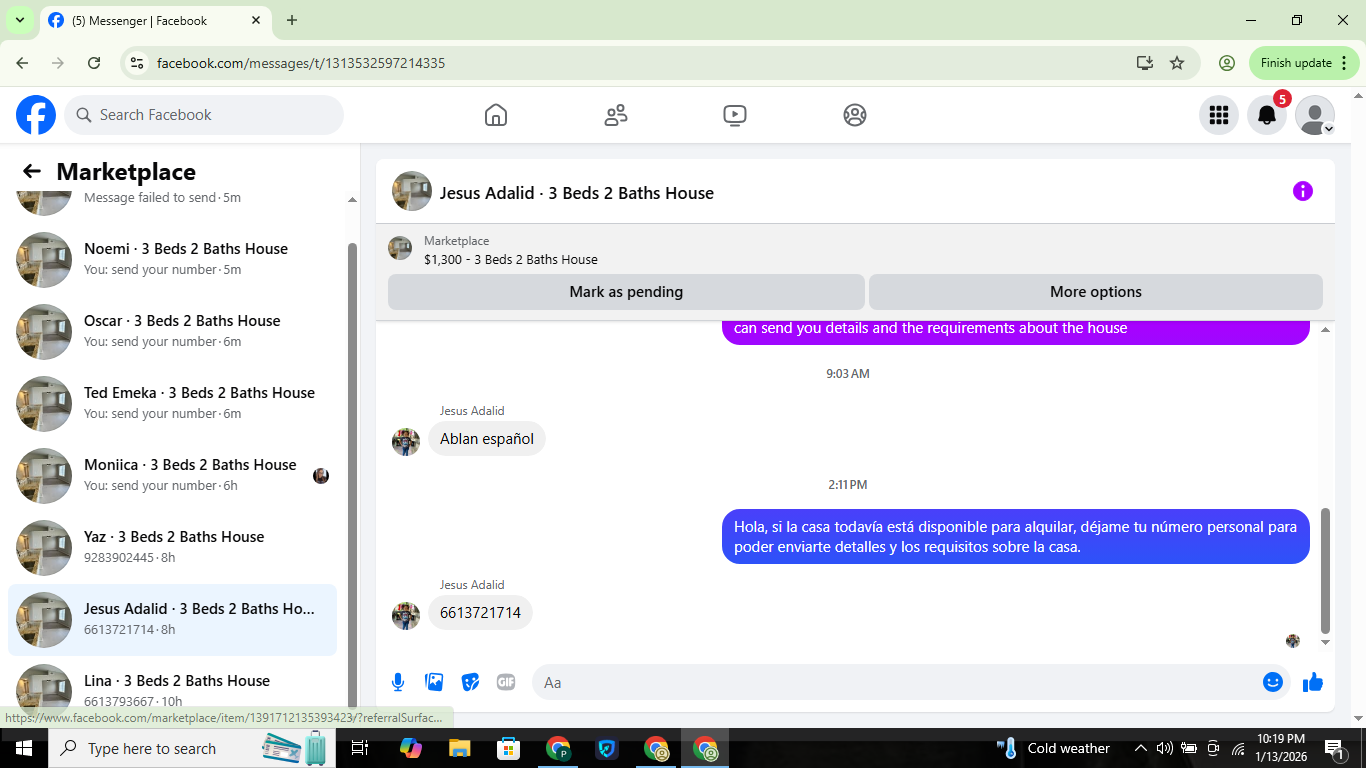This screenshot has height=768, width=1366.
Task: Click the seen indicator avatar below messages
Action: pyautogui.click(x=1293, y=641)
